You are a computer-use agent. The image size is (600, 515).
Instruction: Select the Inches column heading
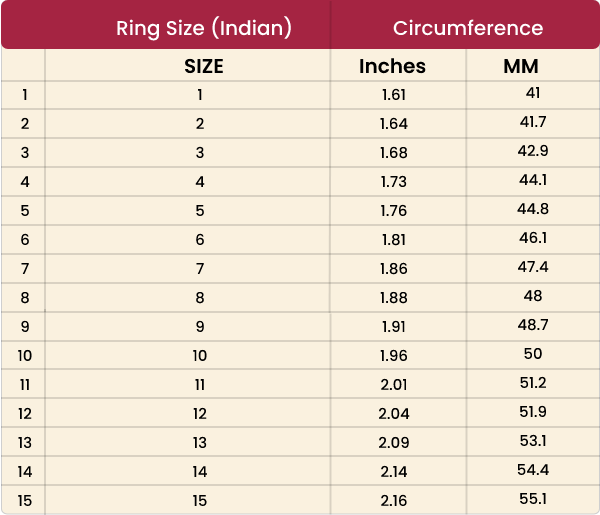[392, 66]
